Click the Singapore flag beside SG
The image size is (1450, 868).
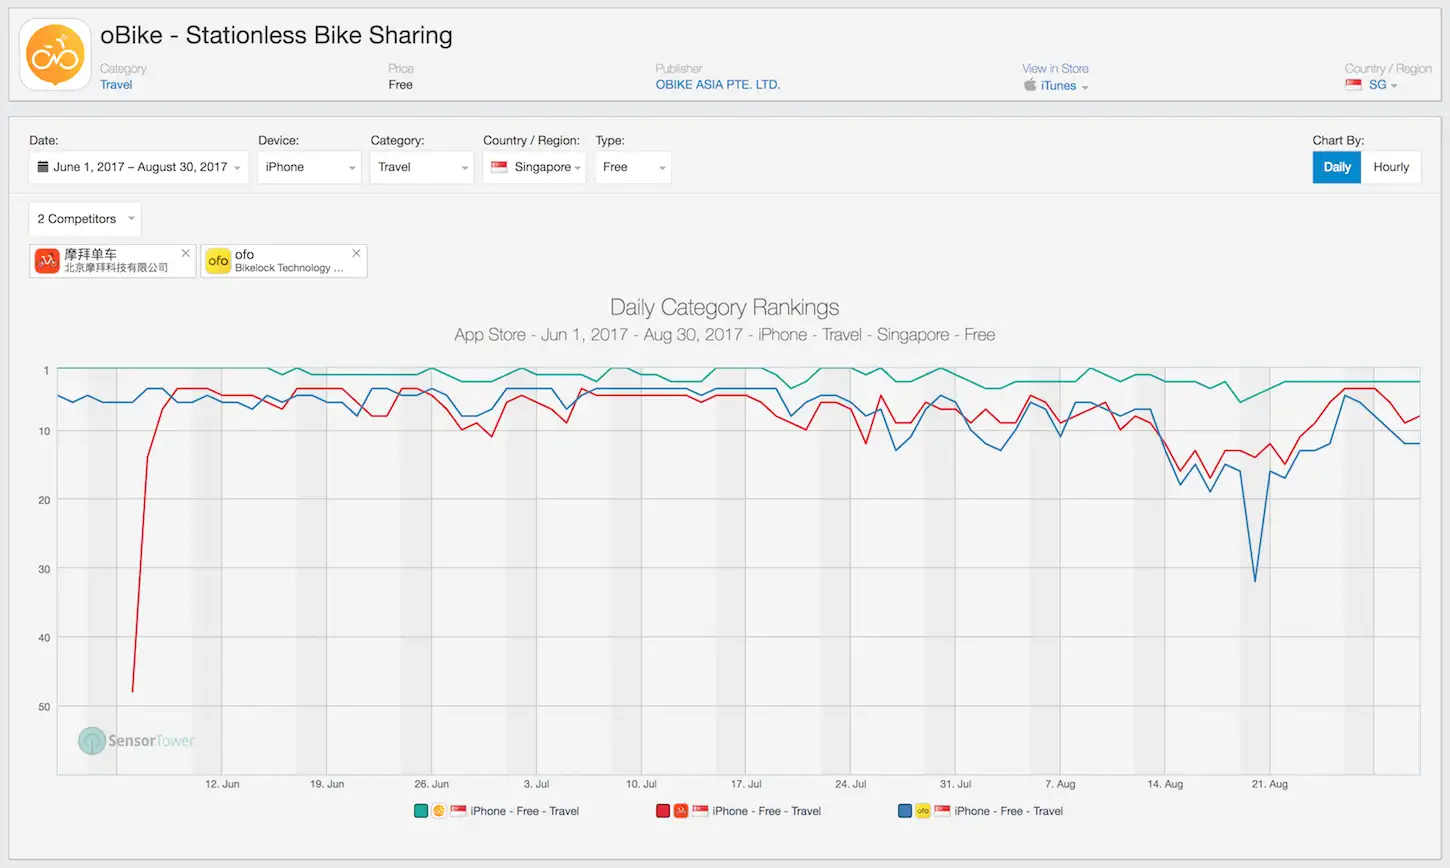click(1354, 85)
